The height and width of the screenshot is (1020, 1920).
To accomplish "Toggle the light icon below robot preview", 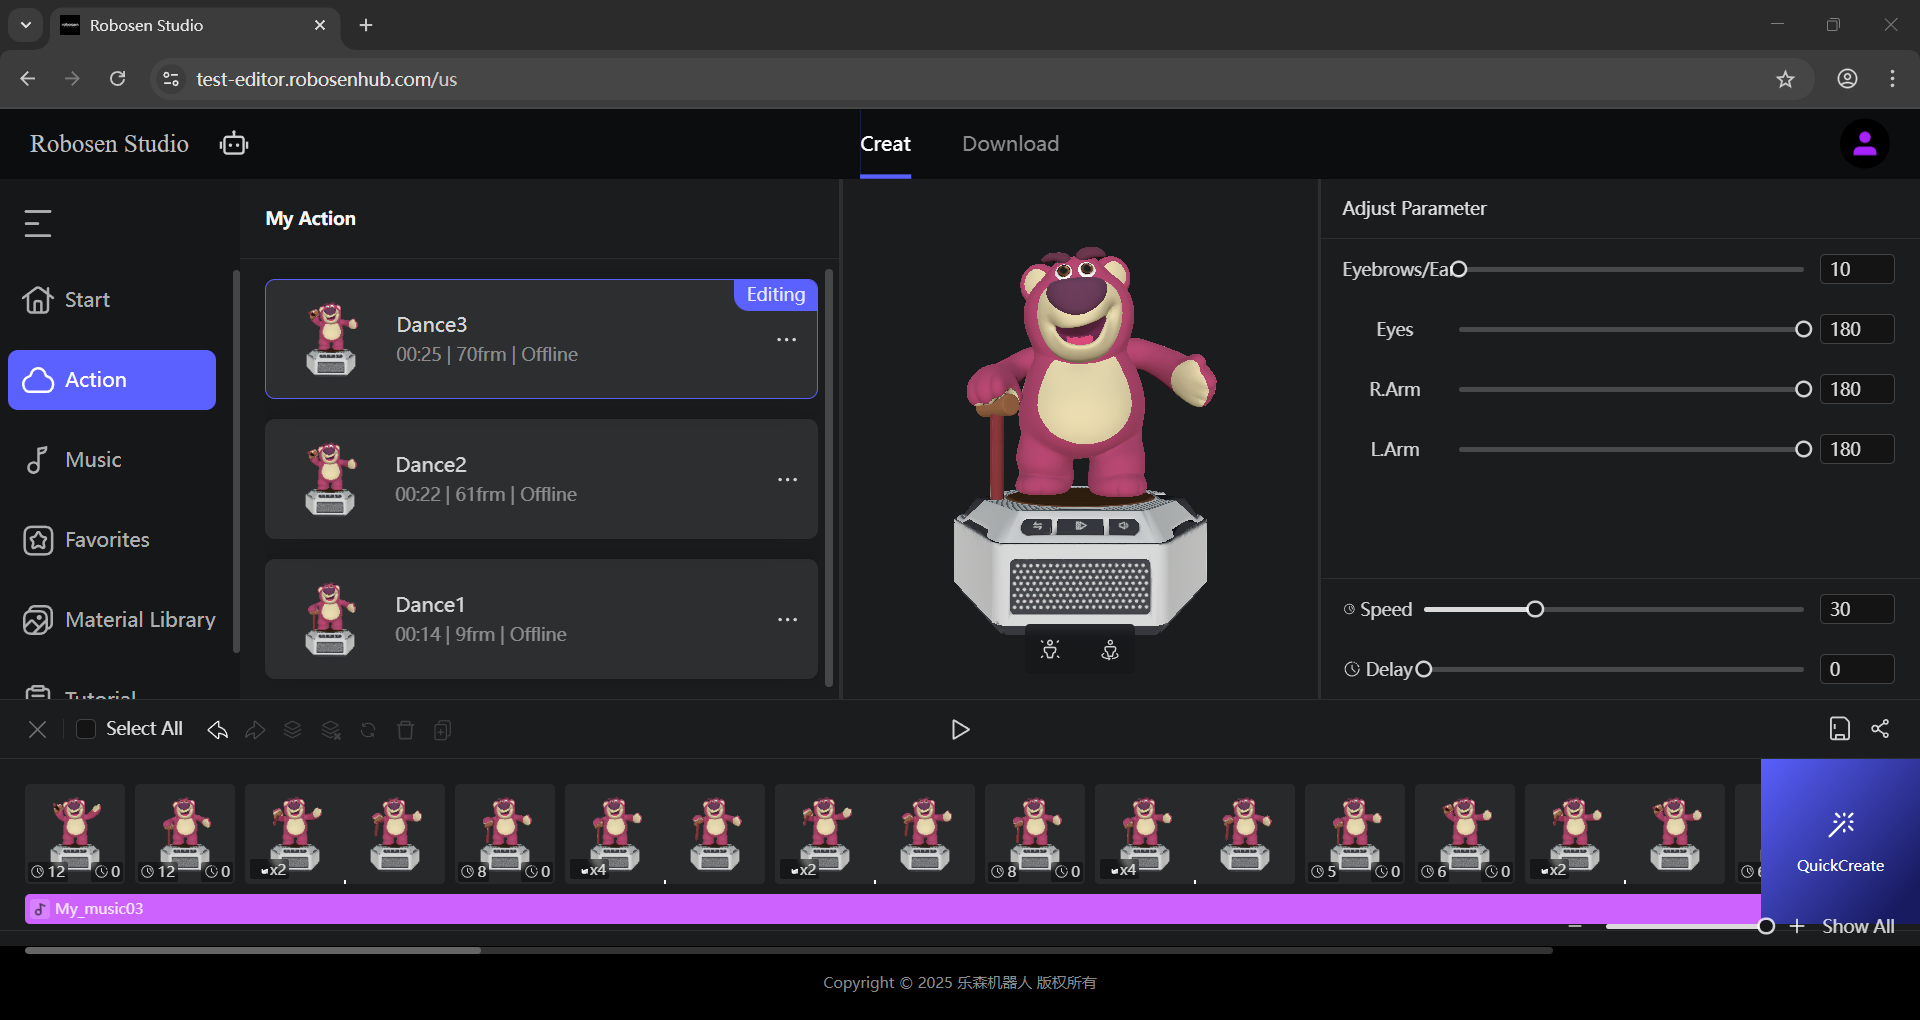I will coord(1050,650).
